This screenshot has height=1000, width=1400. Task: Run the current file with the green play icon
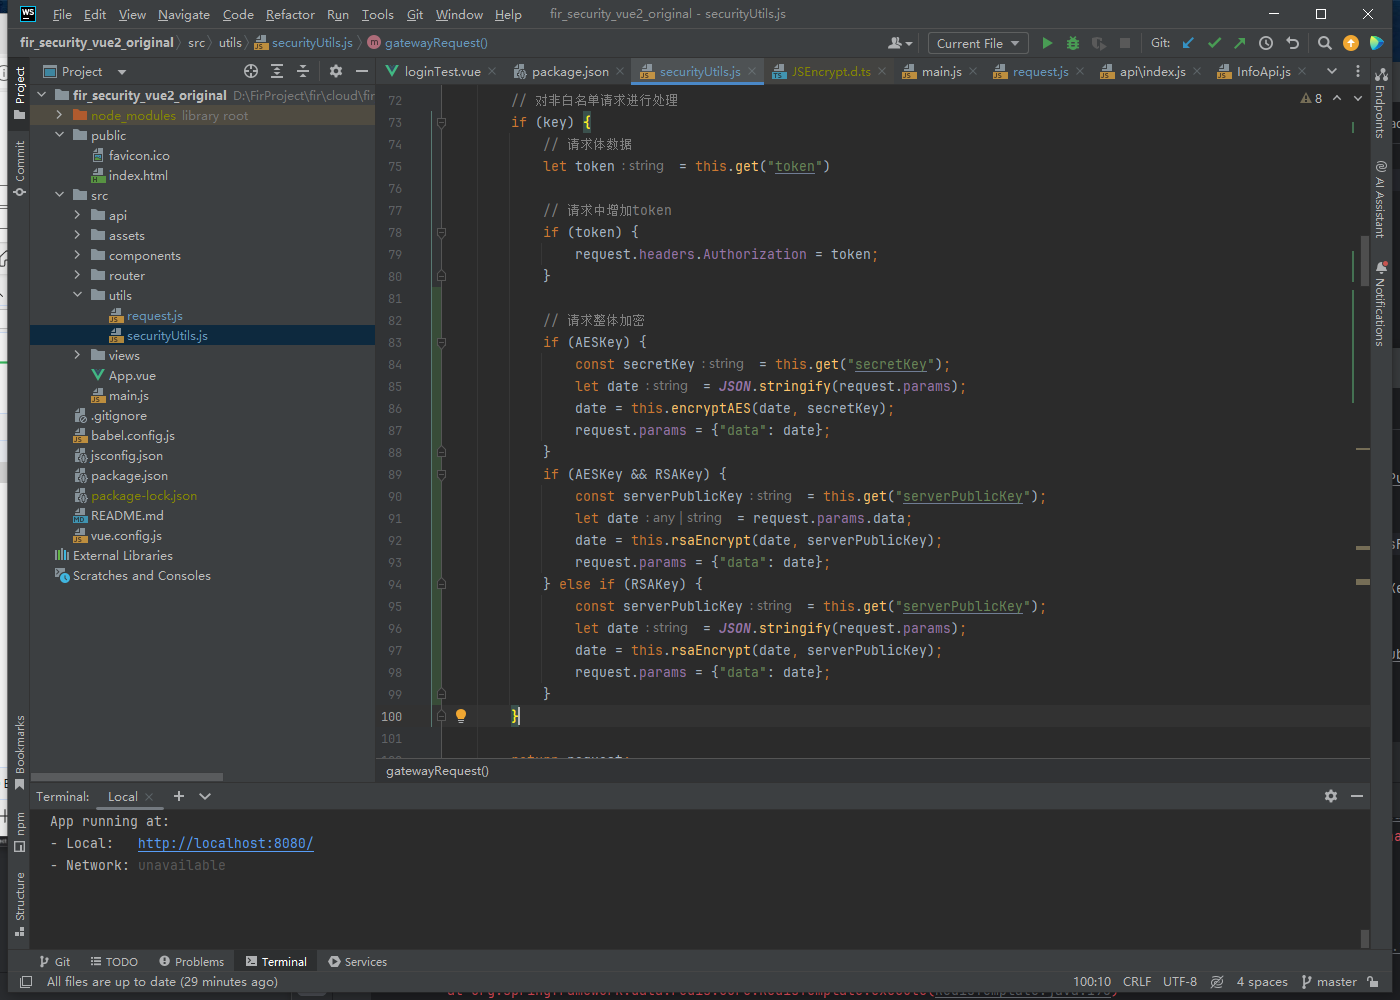1047,43
